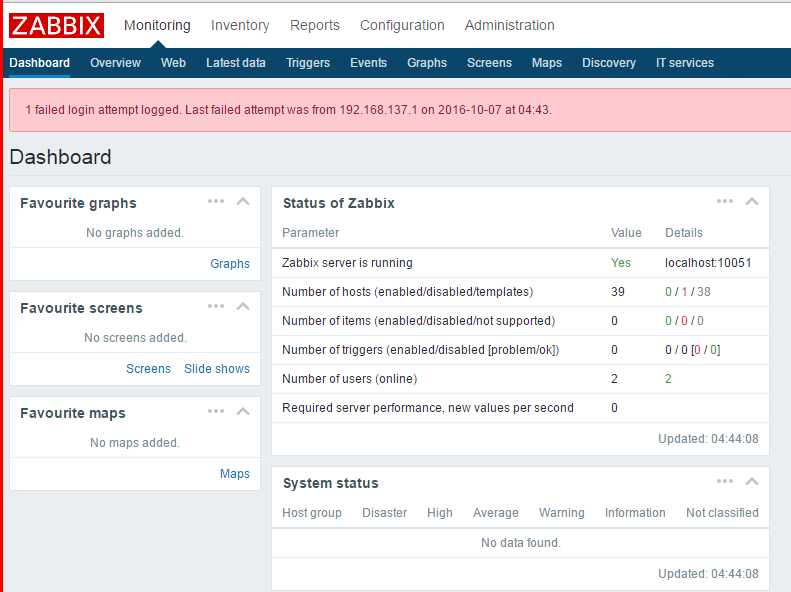This screenshot has height=592, width=791.
Task: Click the triggers details '0 / 0 [0 / 0]'
Action: pyautogui.click(x=693, y=350)
